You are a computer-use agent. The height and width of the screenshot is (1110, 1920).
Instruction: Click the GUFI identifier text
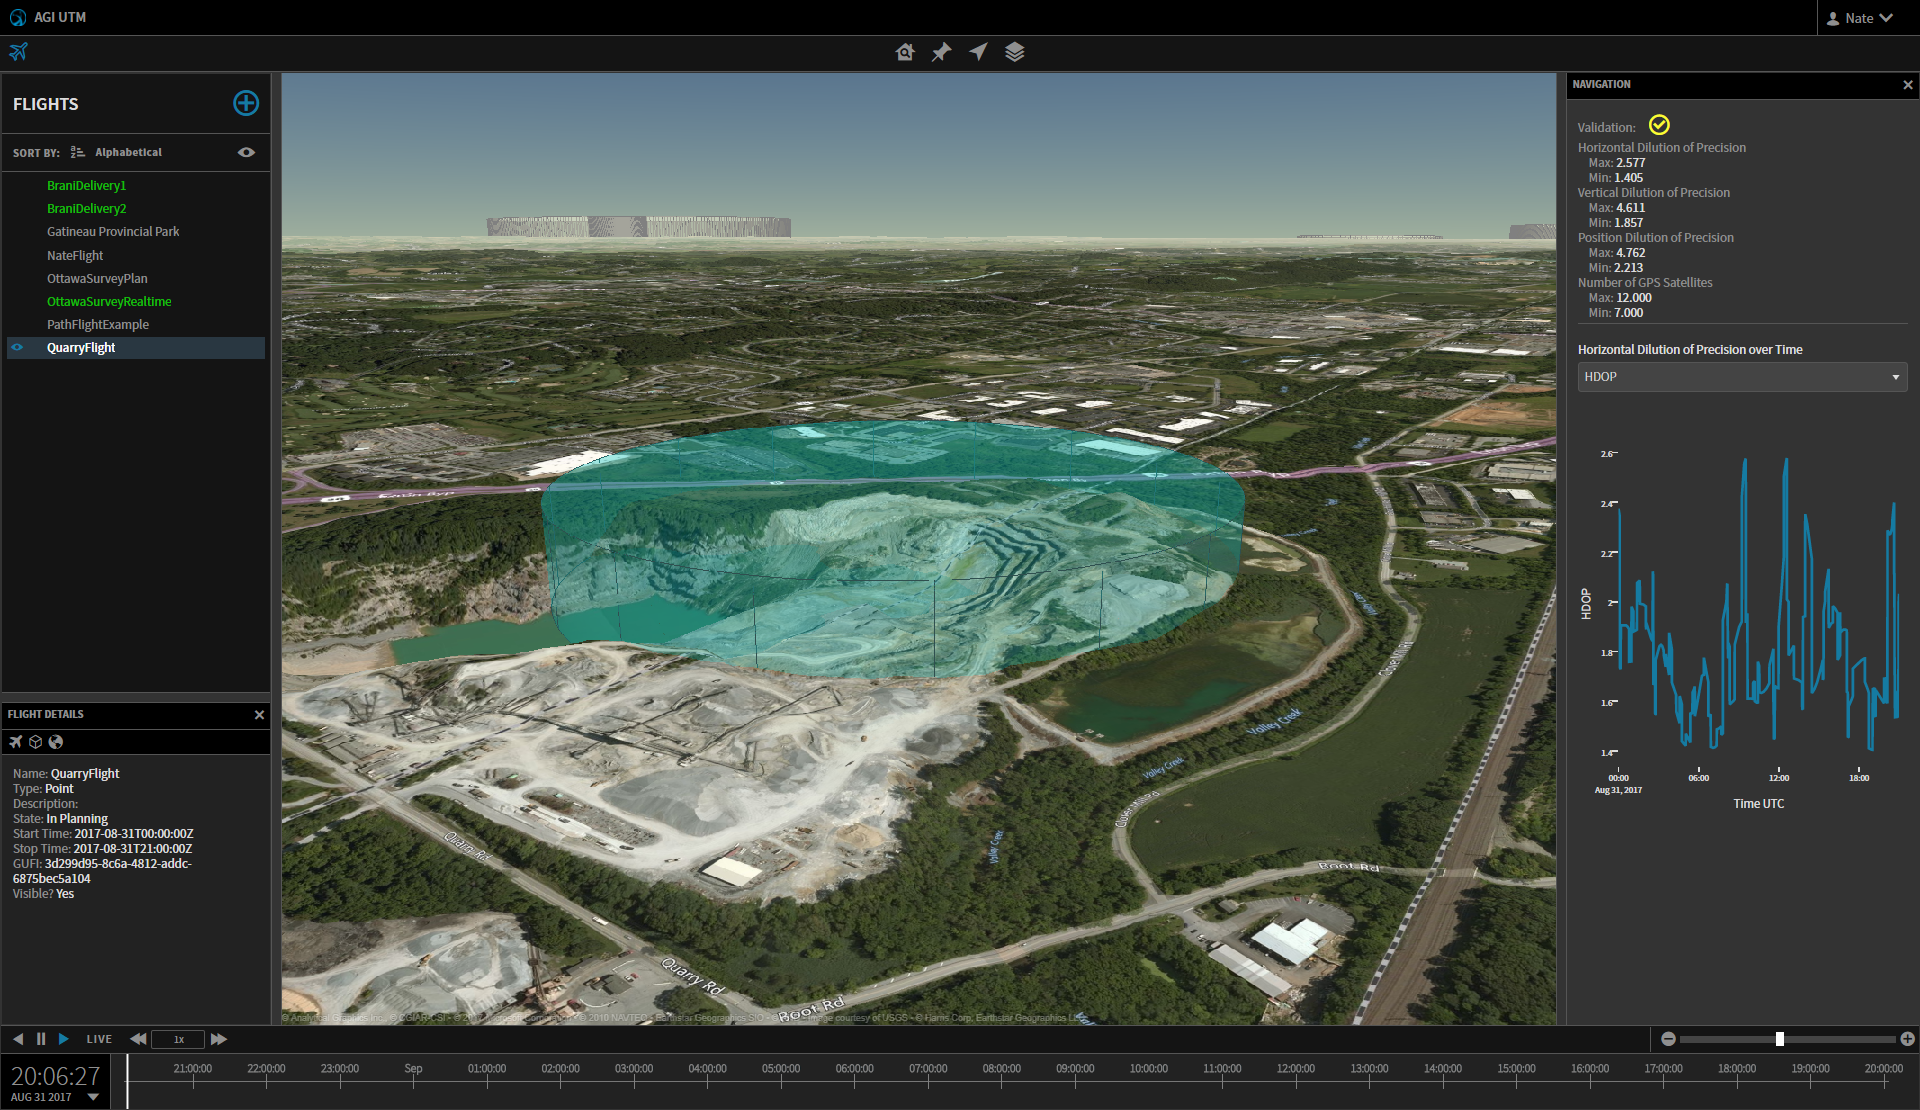pos(102,872)
